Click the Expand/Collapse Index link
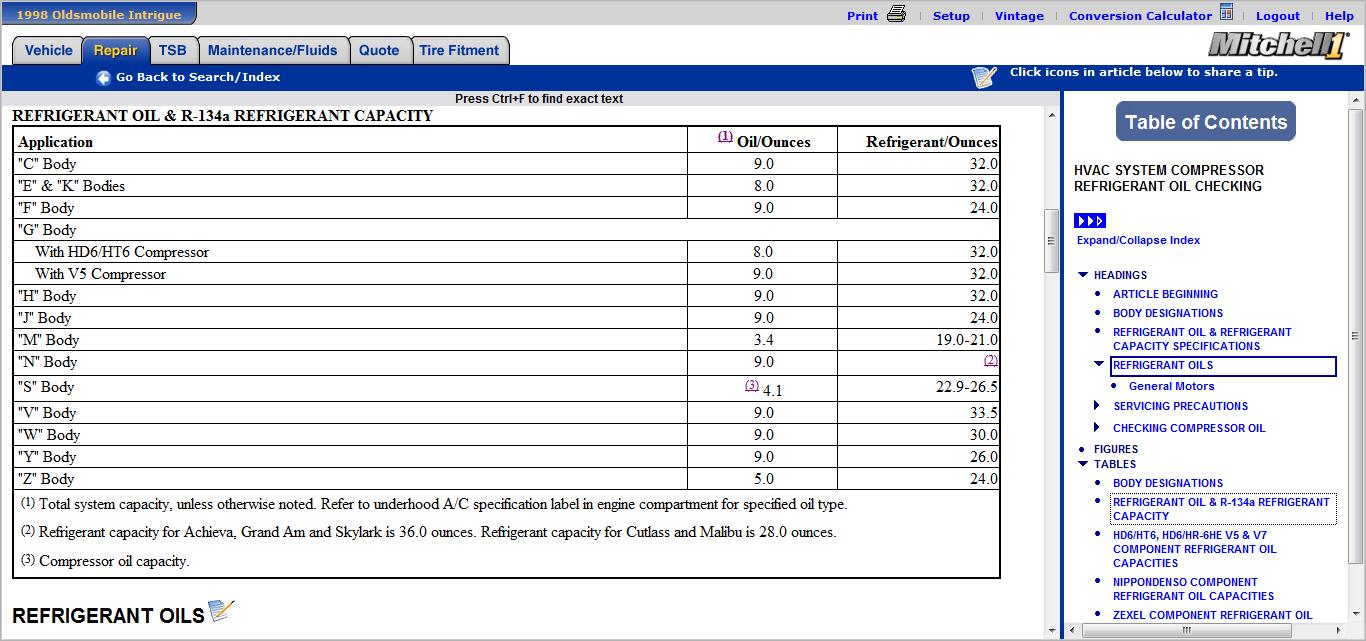This screenshot has width=1366, height=641. pos(1138,240)
